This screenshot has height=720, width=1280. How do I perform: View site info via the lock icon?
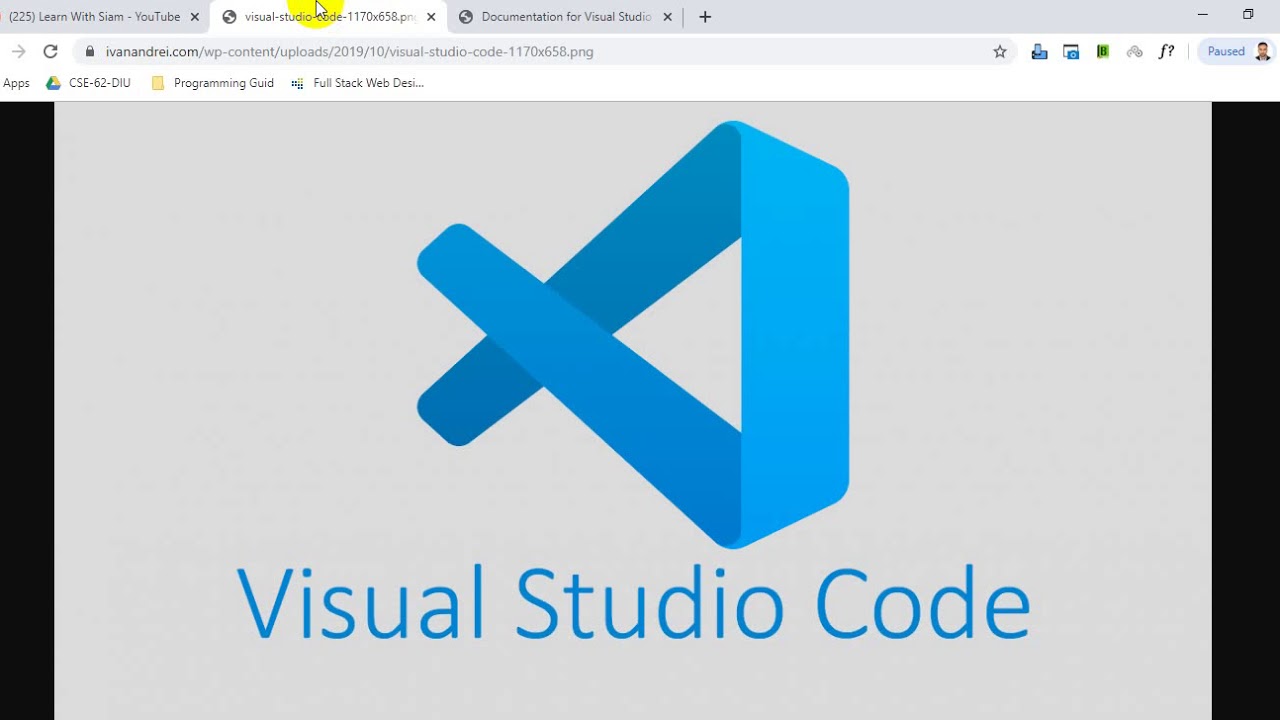click(x=90, y=52)
